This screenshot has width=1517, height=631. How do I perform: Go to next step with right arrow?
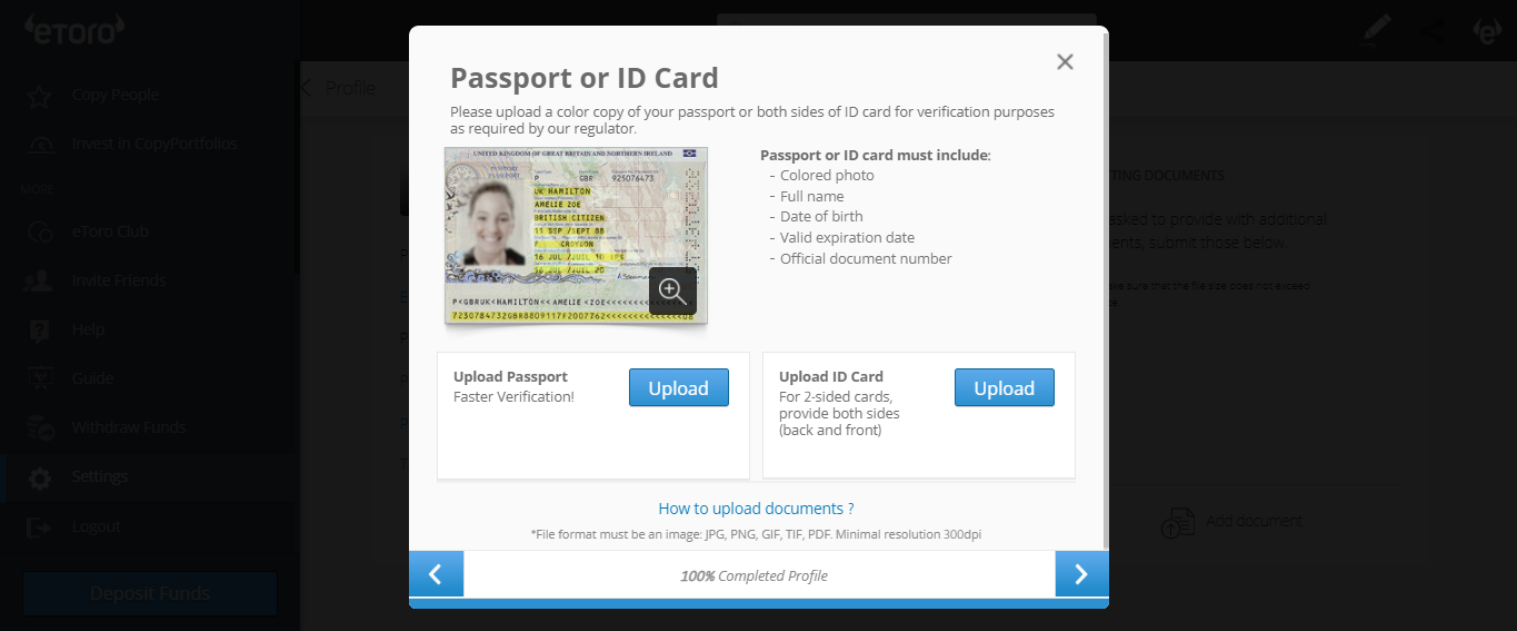pos(1081,574)
